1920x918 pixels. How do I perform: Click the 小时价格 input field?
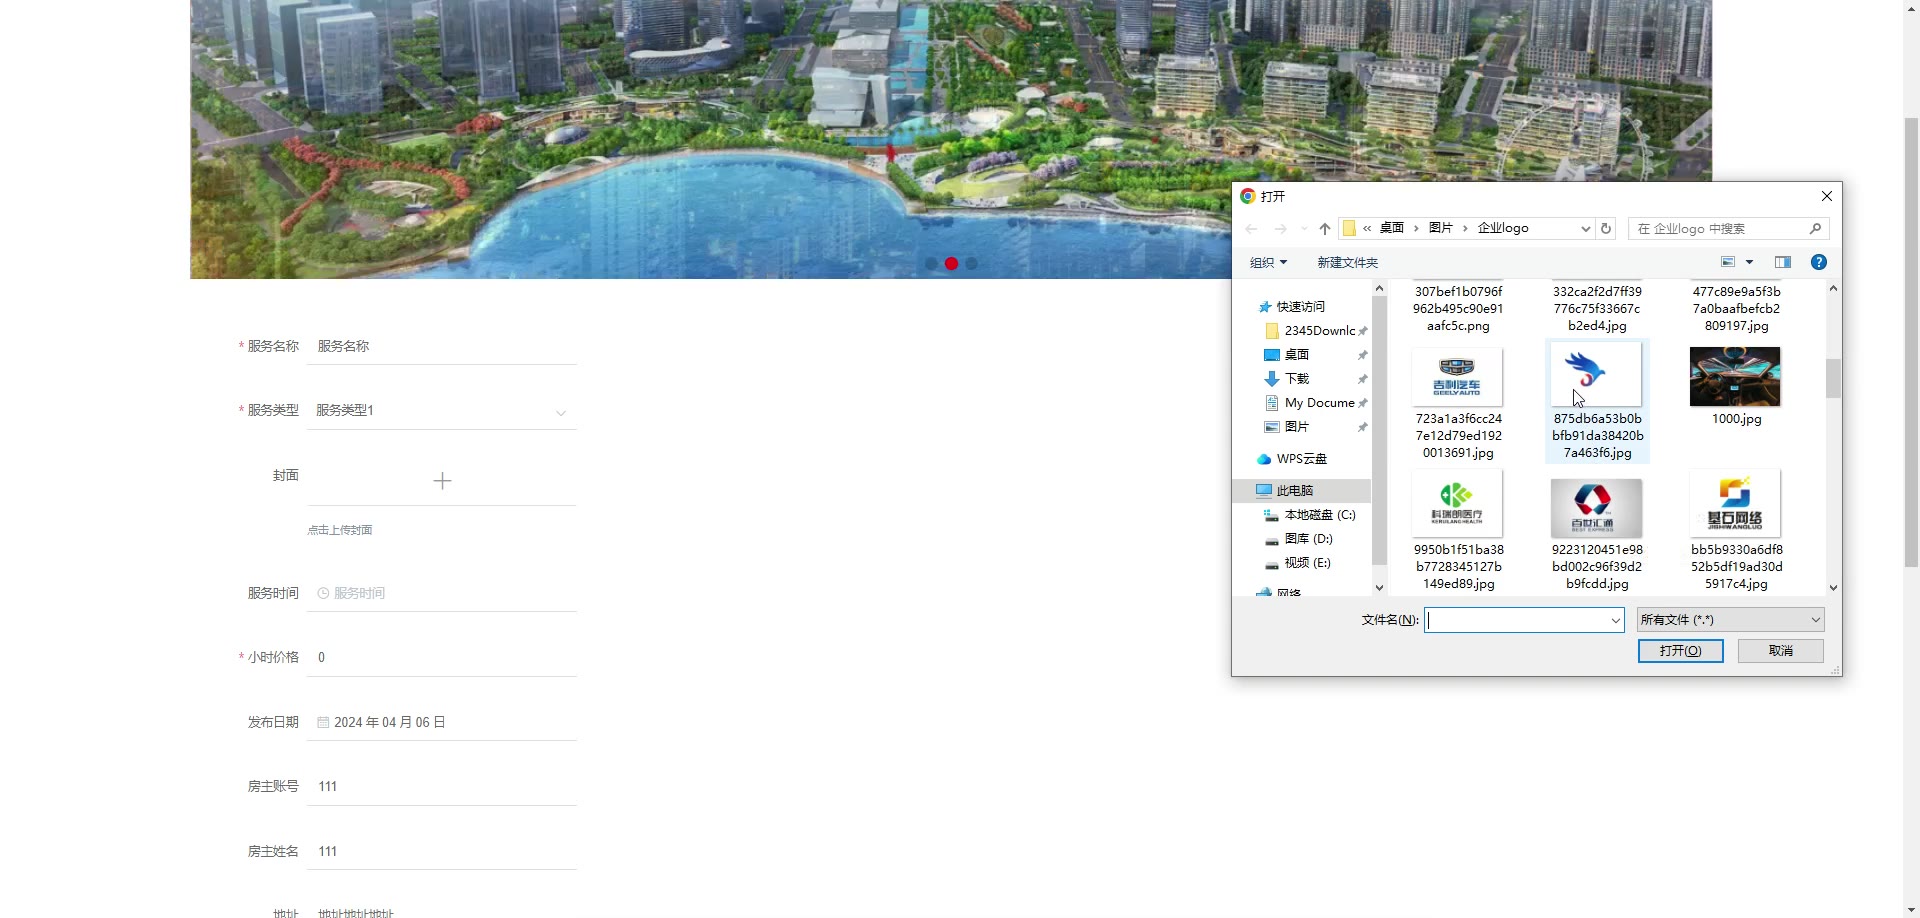point(441,658)
